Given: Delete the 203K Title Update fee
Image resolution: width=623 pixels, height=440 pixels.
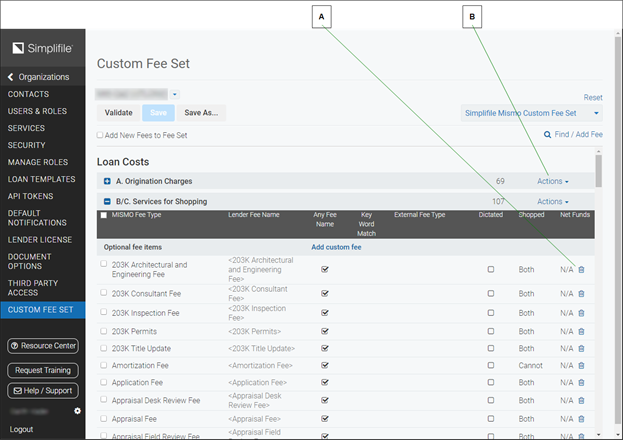Looking at the screenshot, I should (581, 348).
